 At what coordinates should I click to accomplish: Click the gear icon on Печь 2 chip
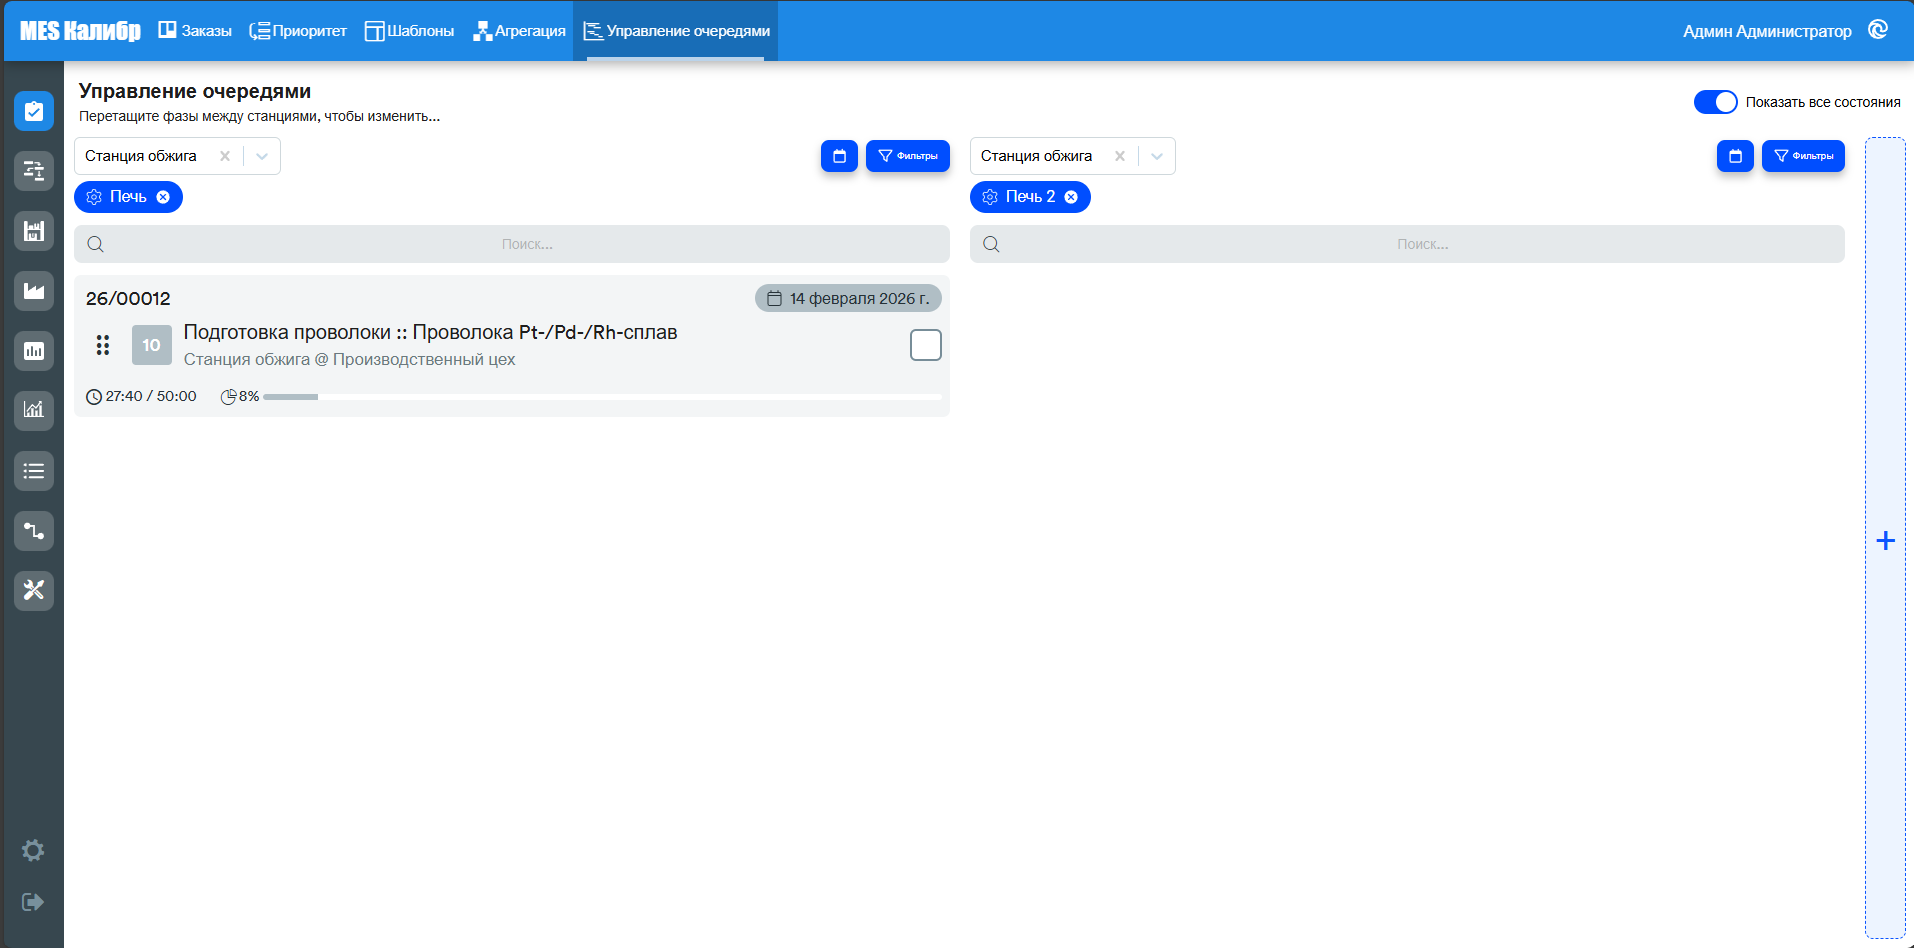pyautogui.click(x=990, y=197)
